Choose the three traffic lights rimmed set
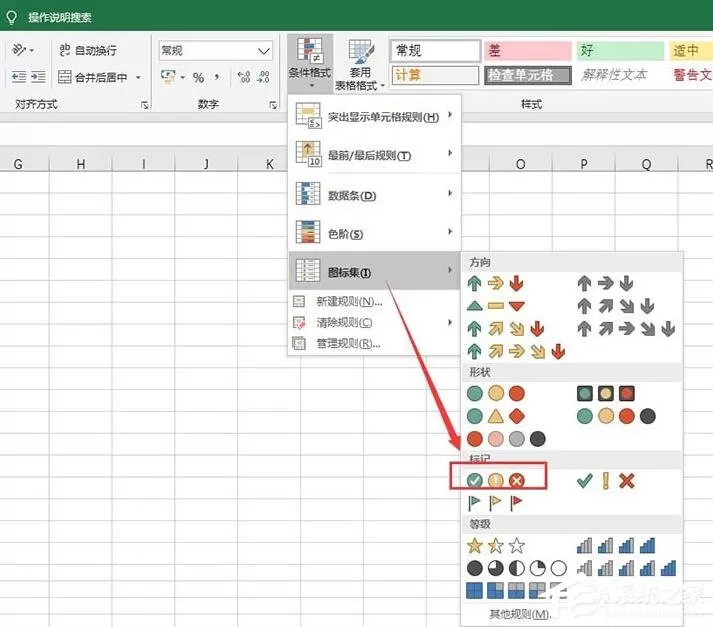Viewport: 713px width, 627px height. pos(605,393)
